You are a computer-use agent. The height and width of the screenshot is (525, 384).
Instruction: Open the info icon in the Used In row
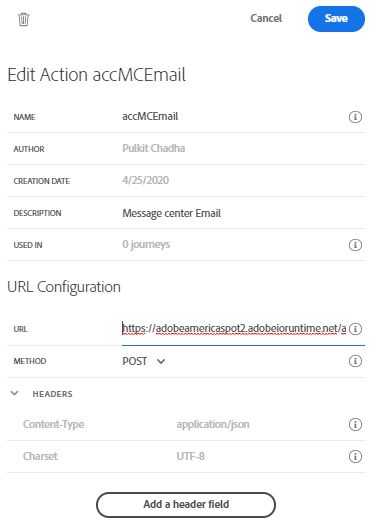(x=355, y=245)
